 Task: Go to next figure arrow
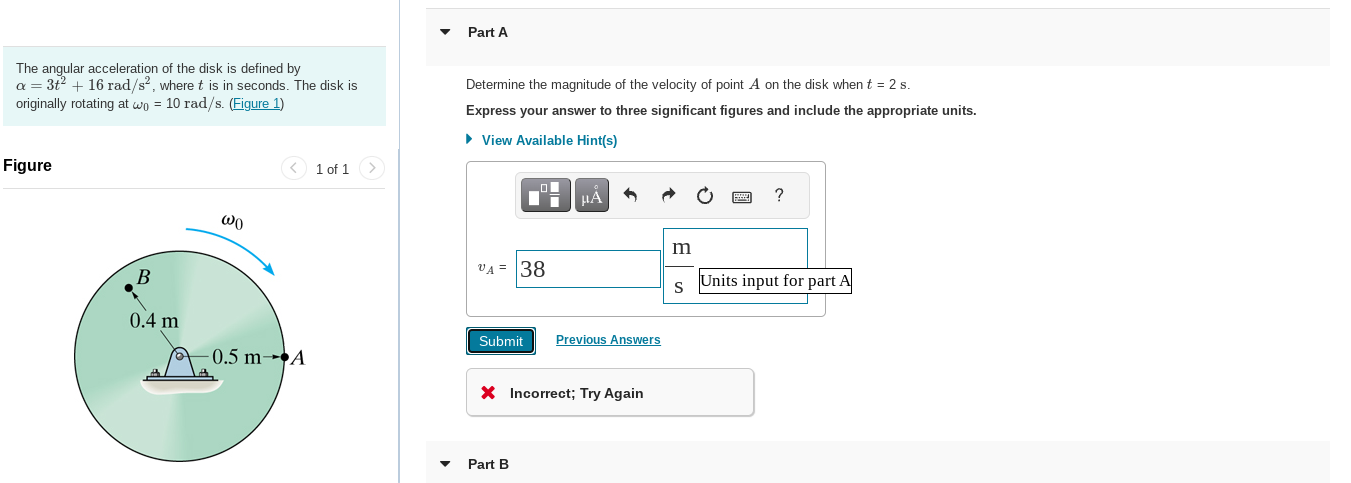click(371, 168)
